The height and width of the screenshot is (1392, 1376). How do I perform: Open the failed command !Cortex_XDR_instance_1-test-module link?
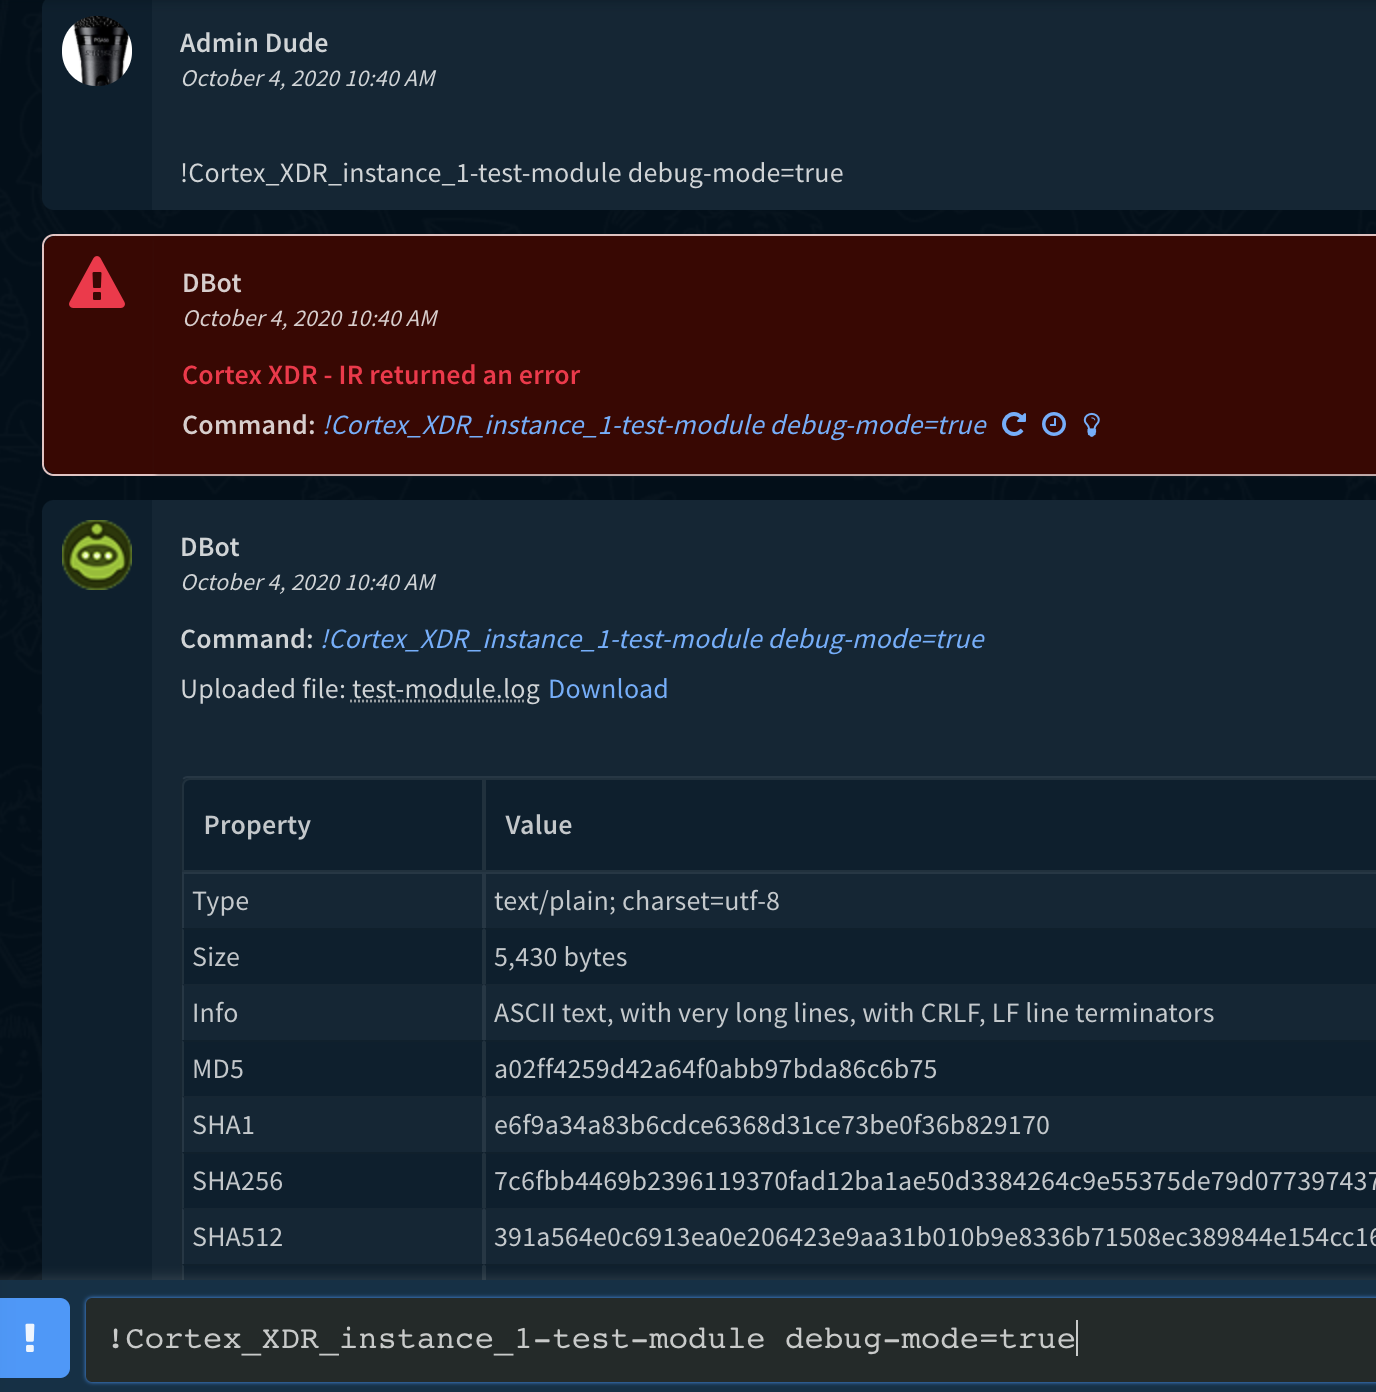pyautogui.click(x=654, y=424)
